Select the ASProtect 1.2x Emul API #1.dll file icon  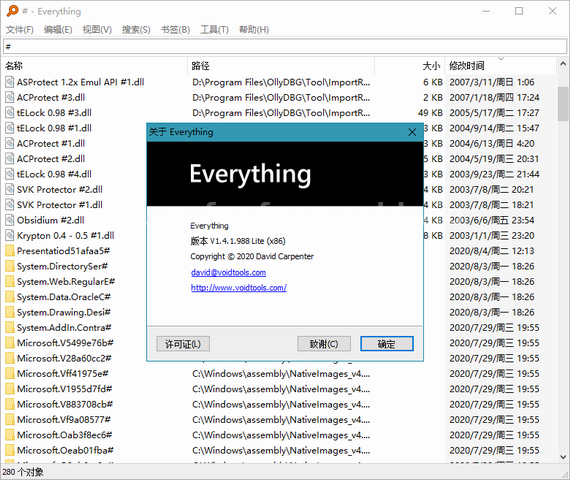click(9, 82)
